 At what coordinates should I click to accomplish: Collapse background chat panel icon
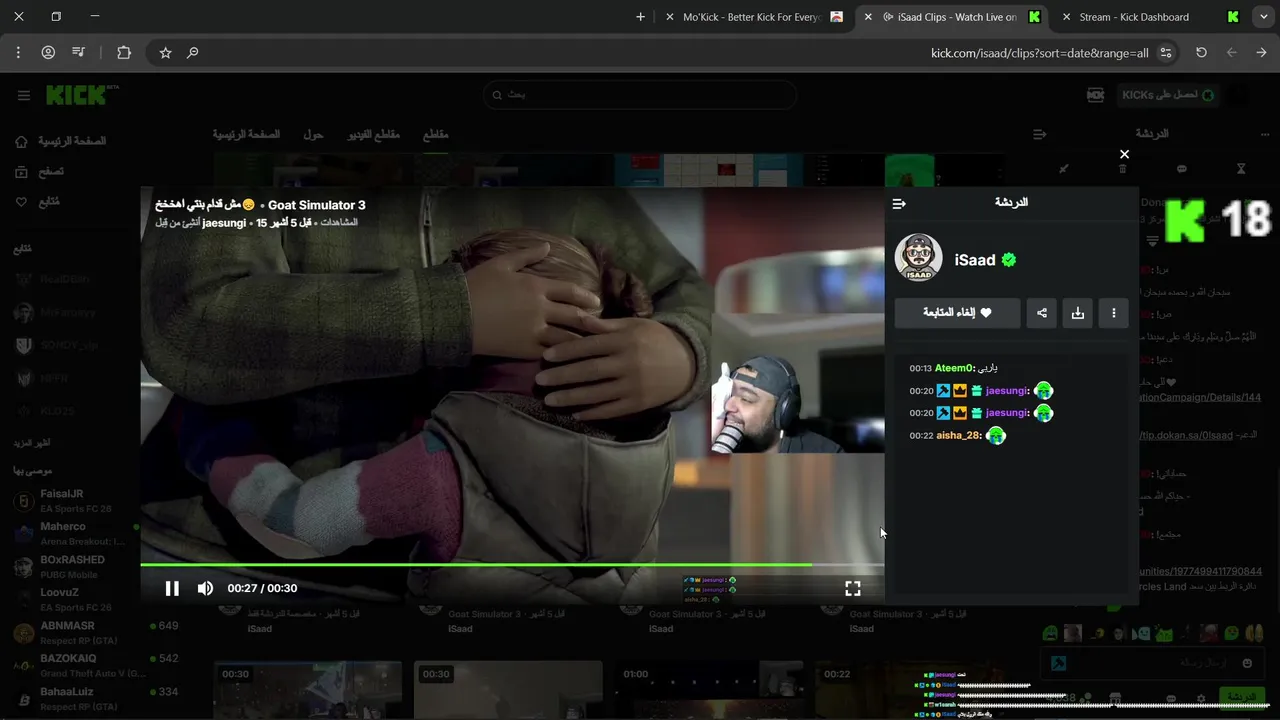(x=1040, y=134)
